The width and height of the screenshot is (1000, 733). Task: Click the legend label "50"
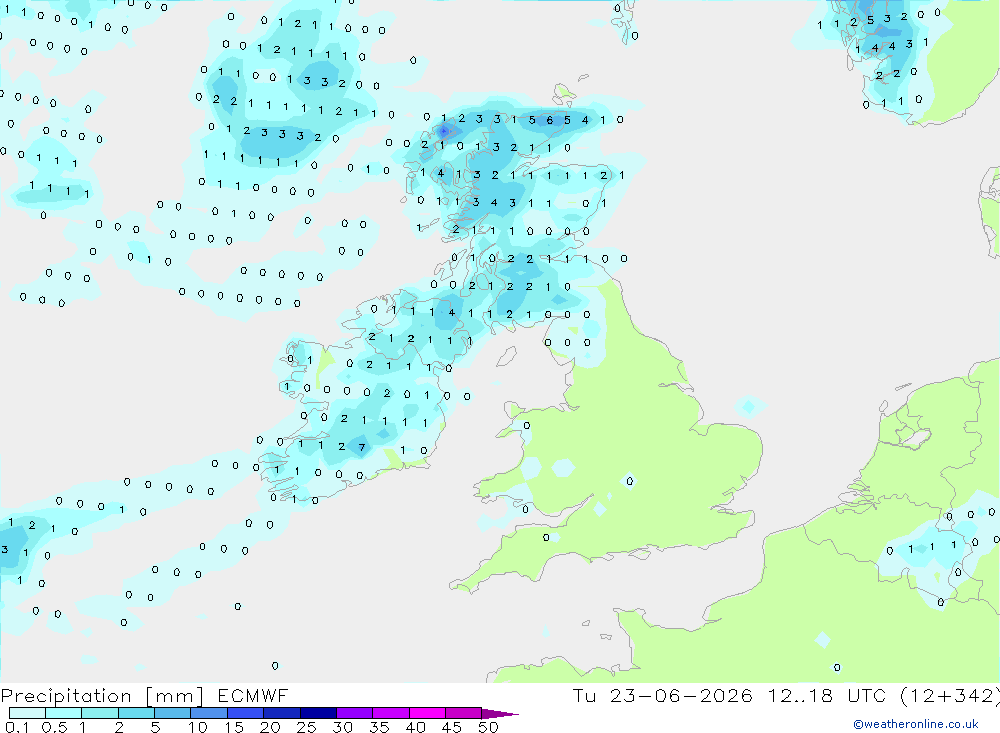pos(488,727)
